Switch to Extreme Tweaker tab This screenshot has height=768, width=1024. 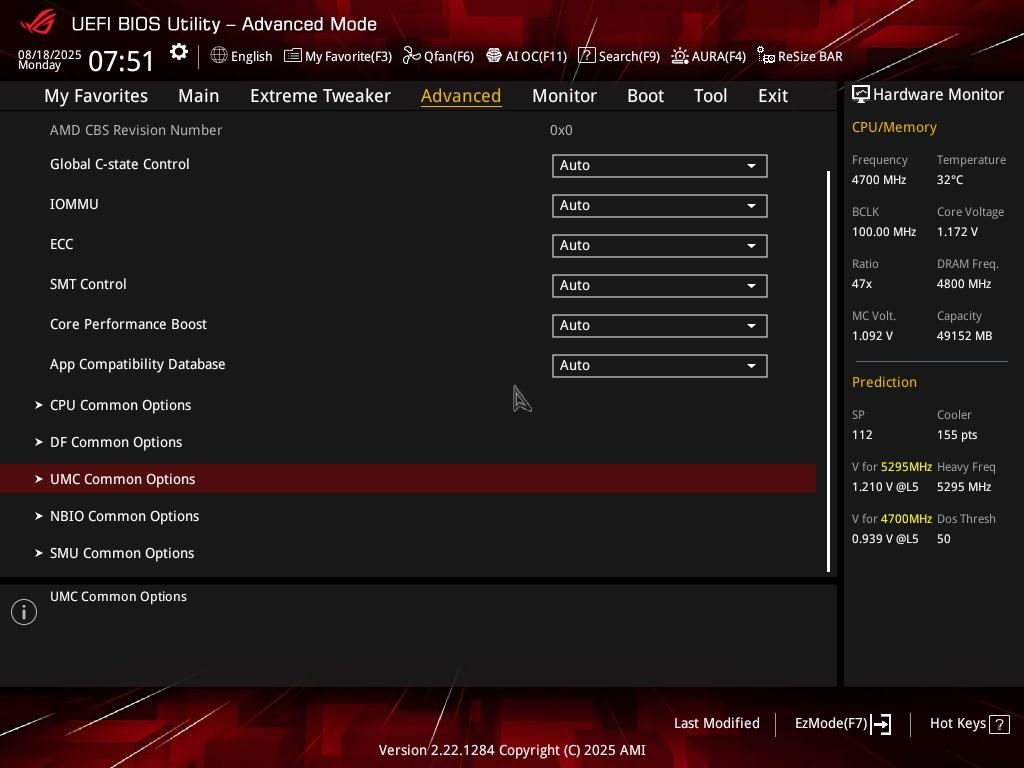coord(320,96)
